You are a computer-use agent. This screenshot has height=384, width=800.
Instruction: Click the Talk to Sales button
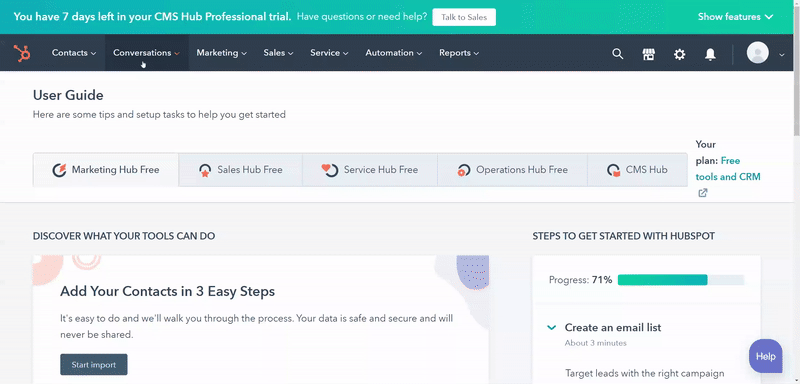pos(464,17)
